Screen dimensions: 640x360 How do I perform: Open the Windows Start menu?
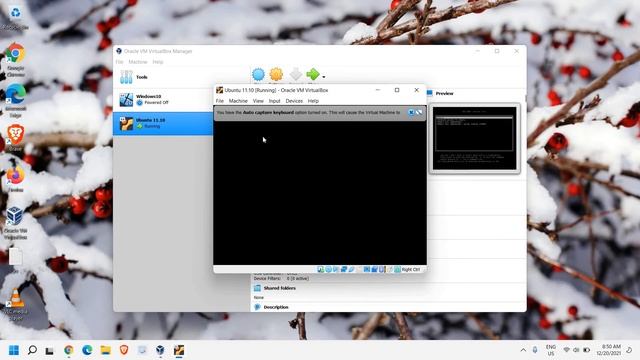(13, 350)
